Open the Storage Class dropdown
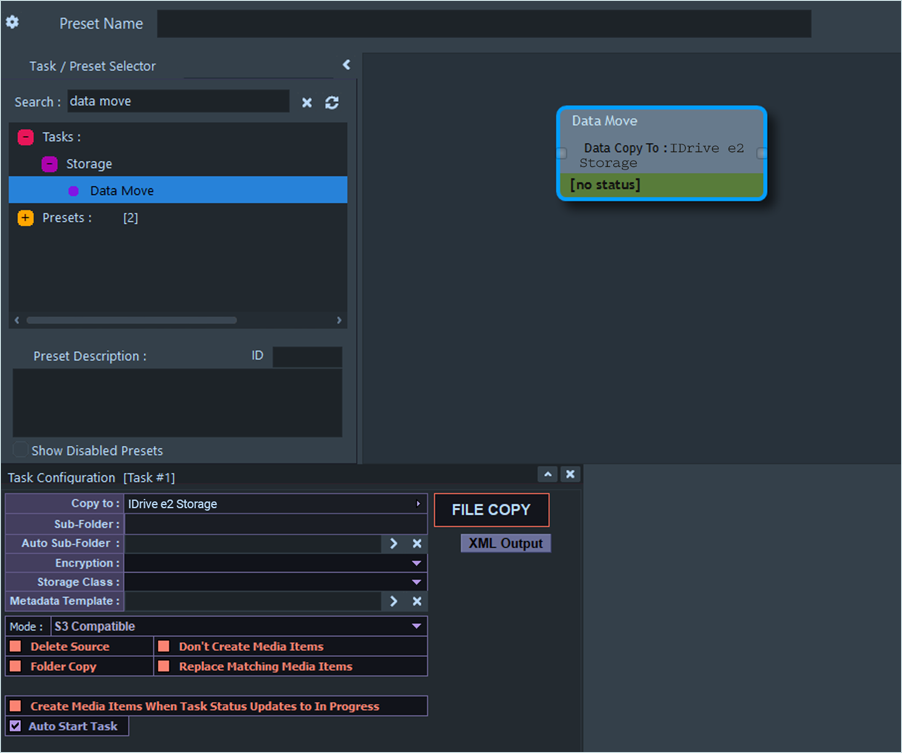 pyautogui.click(x=416, y=582)
